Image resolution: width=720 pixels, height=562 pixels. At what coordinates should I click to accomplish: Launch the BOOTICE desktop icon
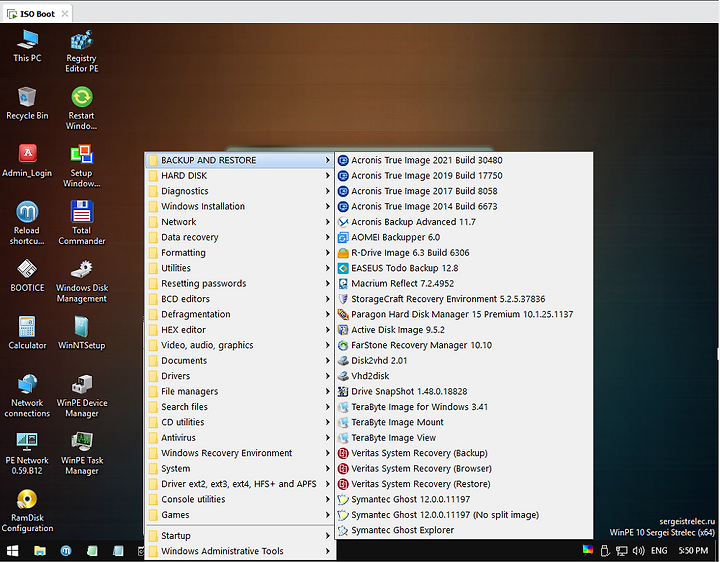[27, 275]
